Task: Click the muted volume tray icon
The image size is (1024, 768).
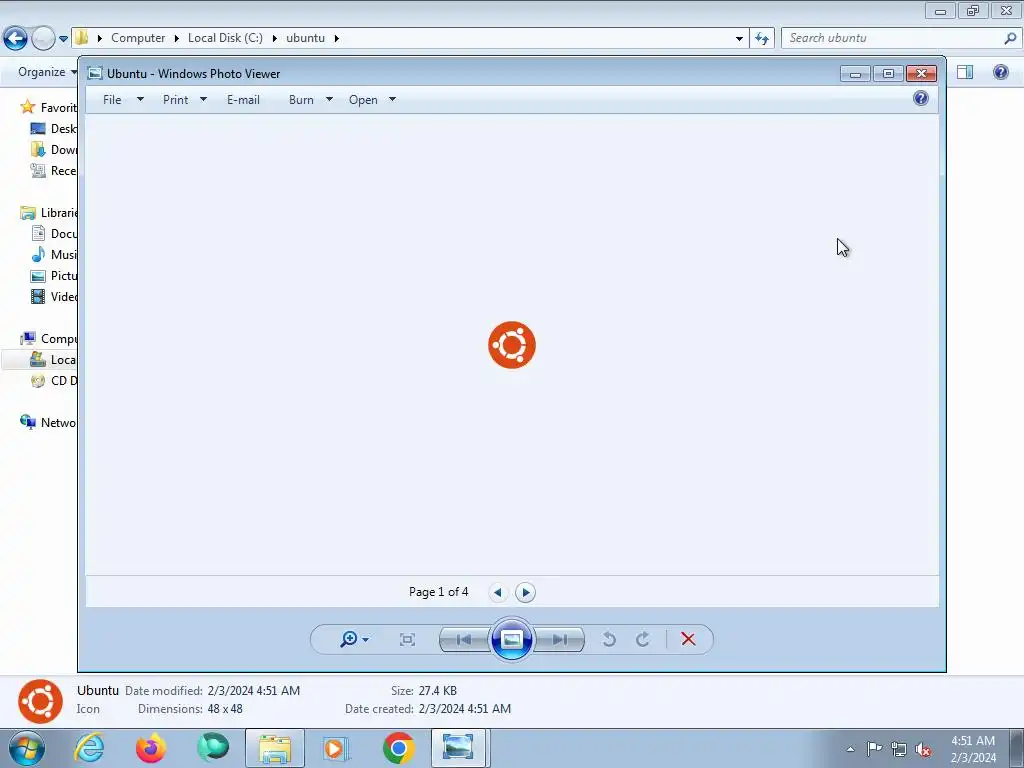Action: 923,749
